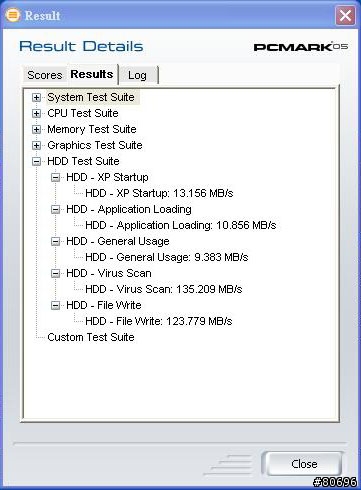Expand the Memory Test Suite node
Screen dimensions: 361x490
(36, 129)
